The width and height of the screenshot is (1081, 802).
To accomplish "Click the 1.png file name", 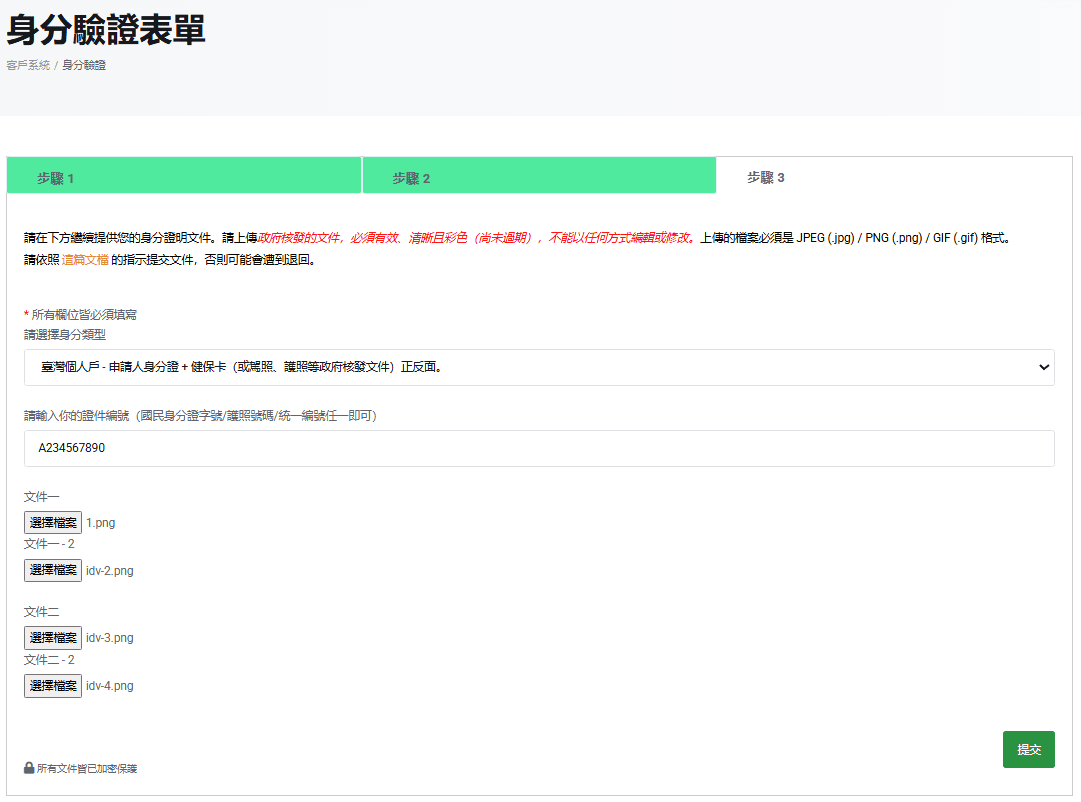I will coord(101,523).
